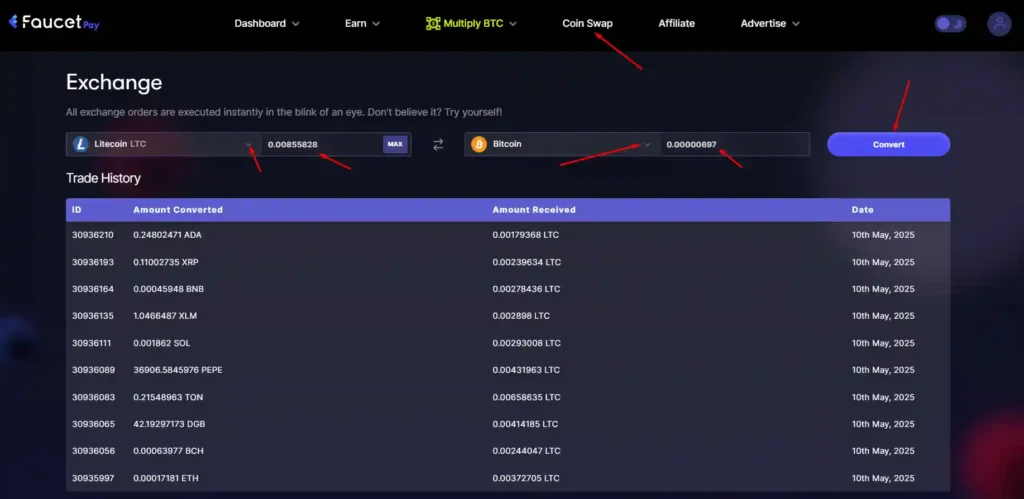Click the Date column header
The width and height of the screenshot is (1024, 499).
862,210
